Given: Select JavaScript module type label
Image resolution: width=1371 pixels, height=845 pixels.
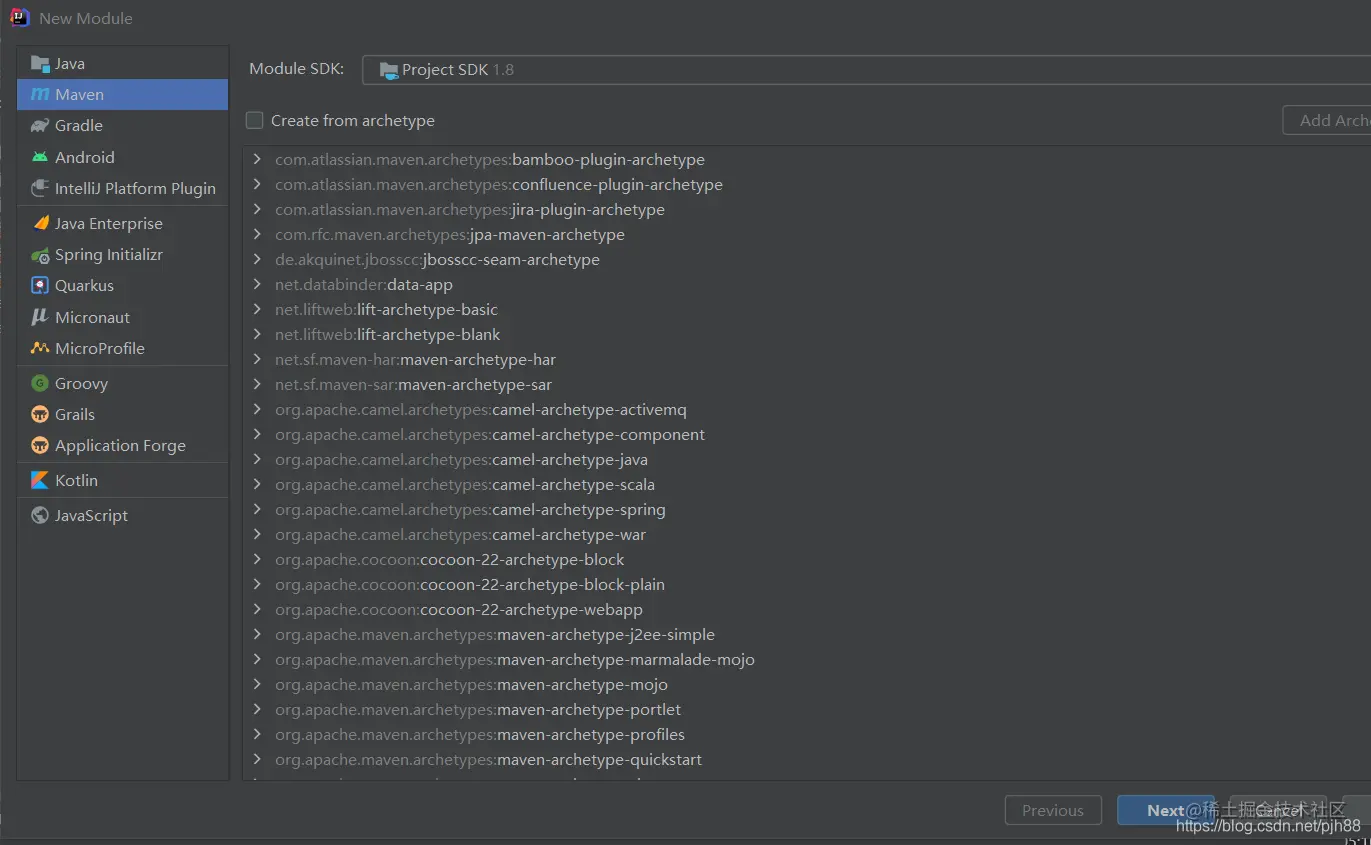Looking at the screenshot, I should pos(91,515).
